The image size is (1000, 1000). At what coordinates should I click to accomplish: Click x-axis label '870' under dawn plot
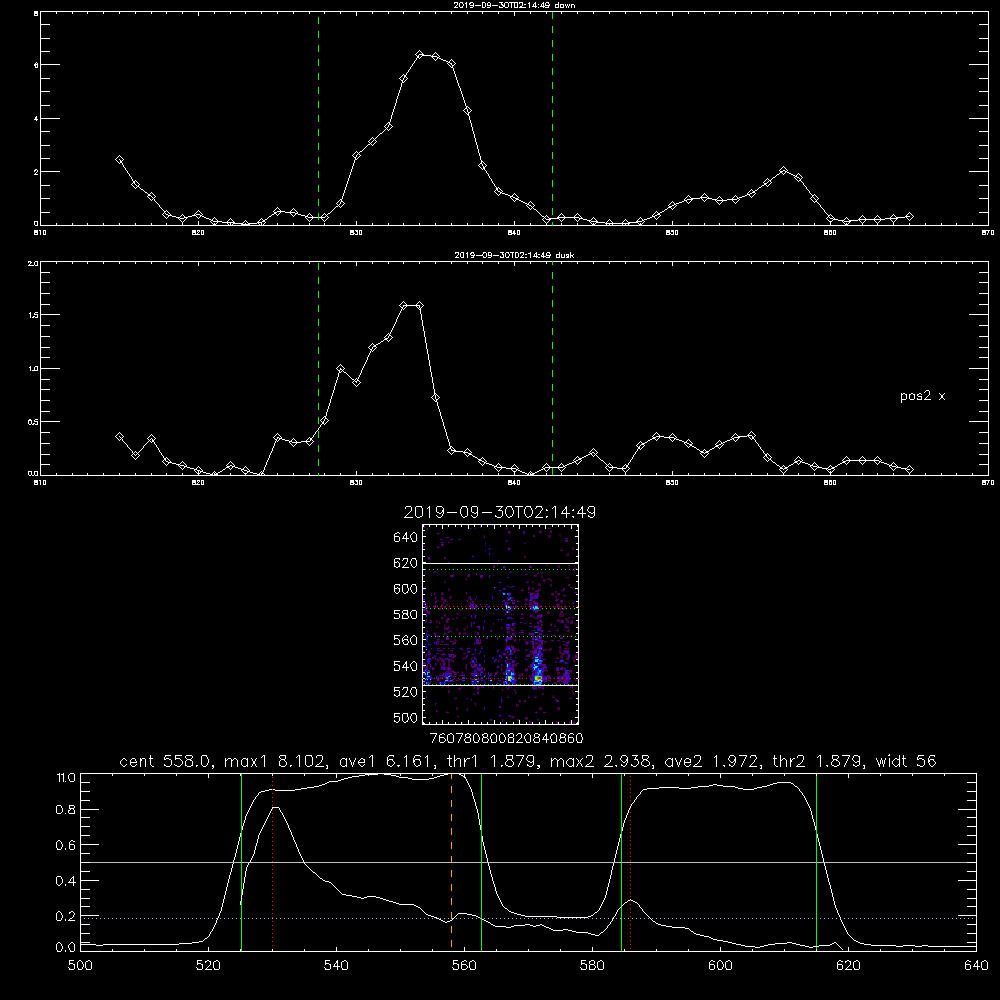click(988, 233)
